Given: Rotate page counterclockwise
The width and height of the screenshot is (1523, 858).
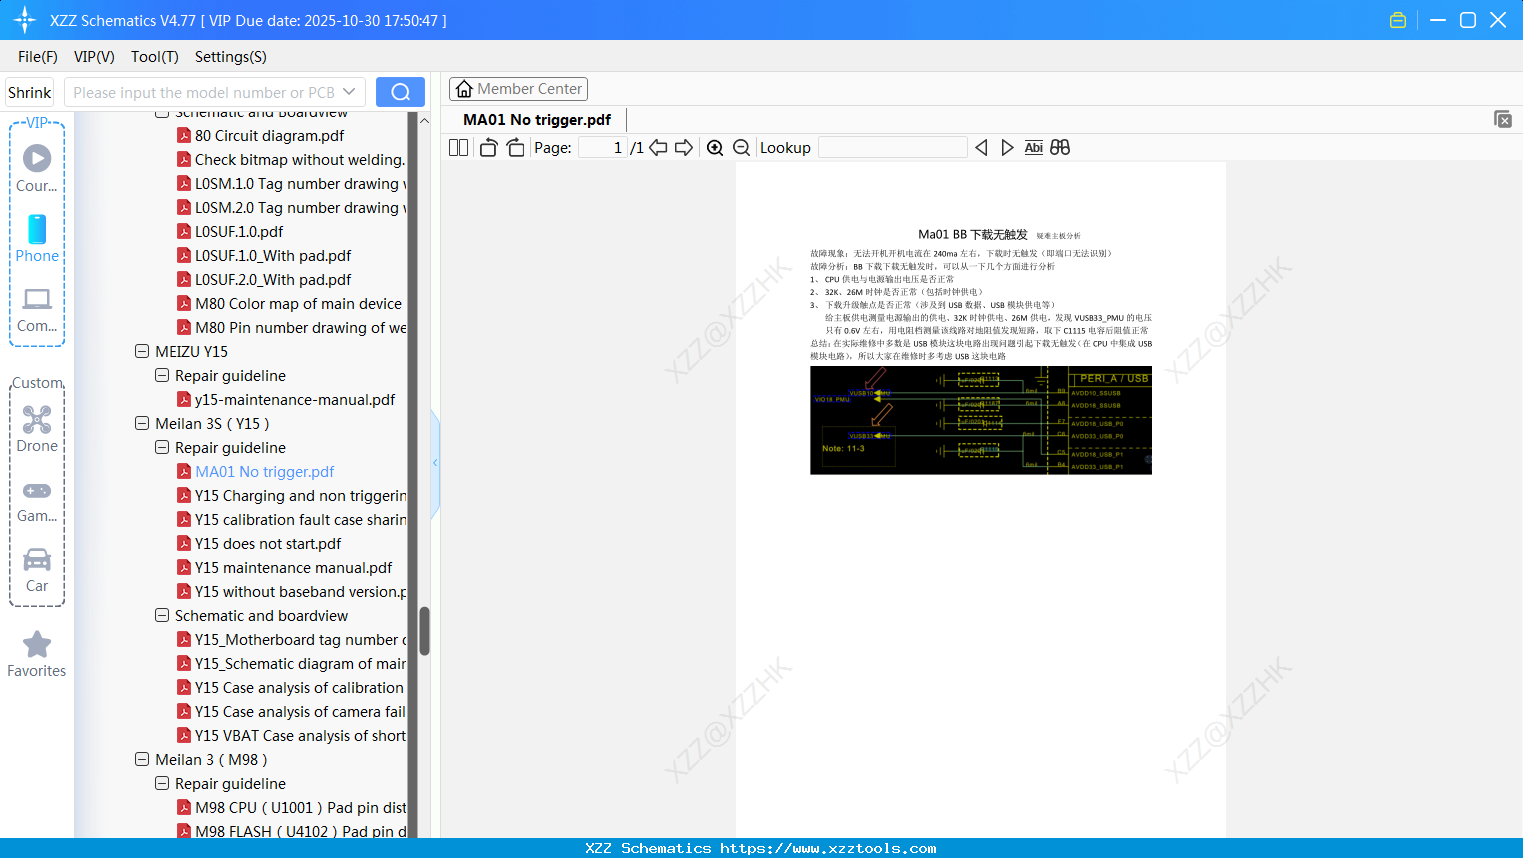Looking at the screenshot, I should [x=488, y=147].
